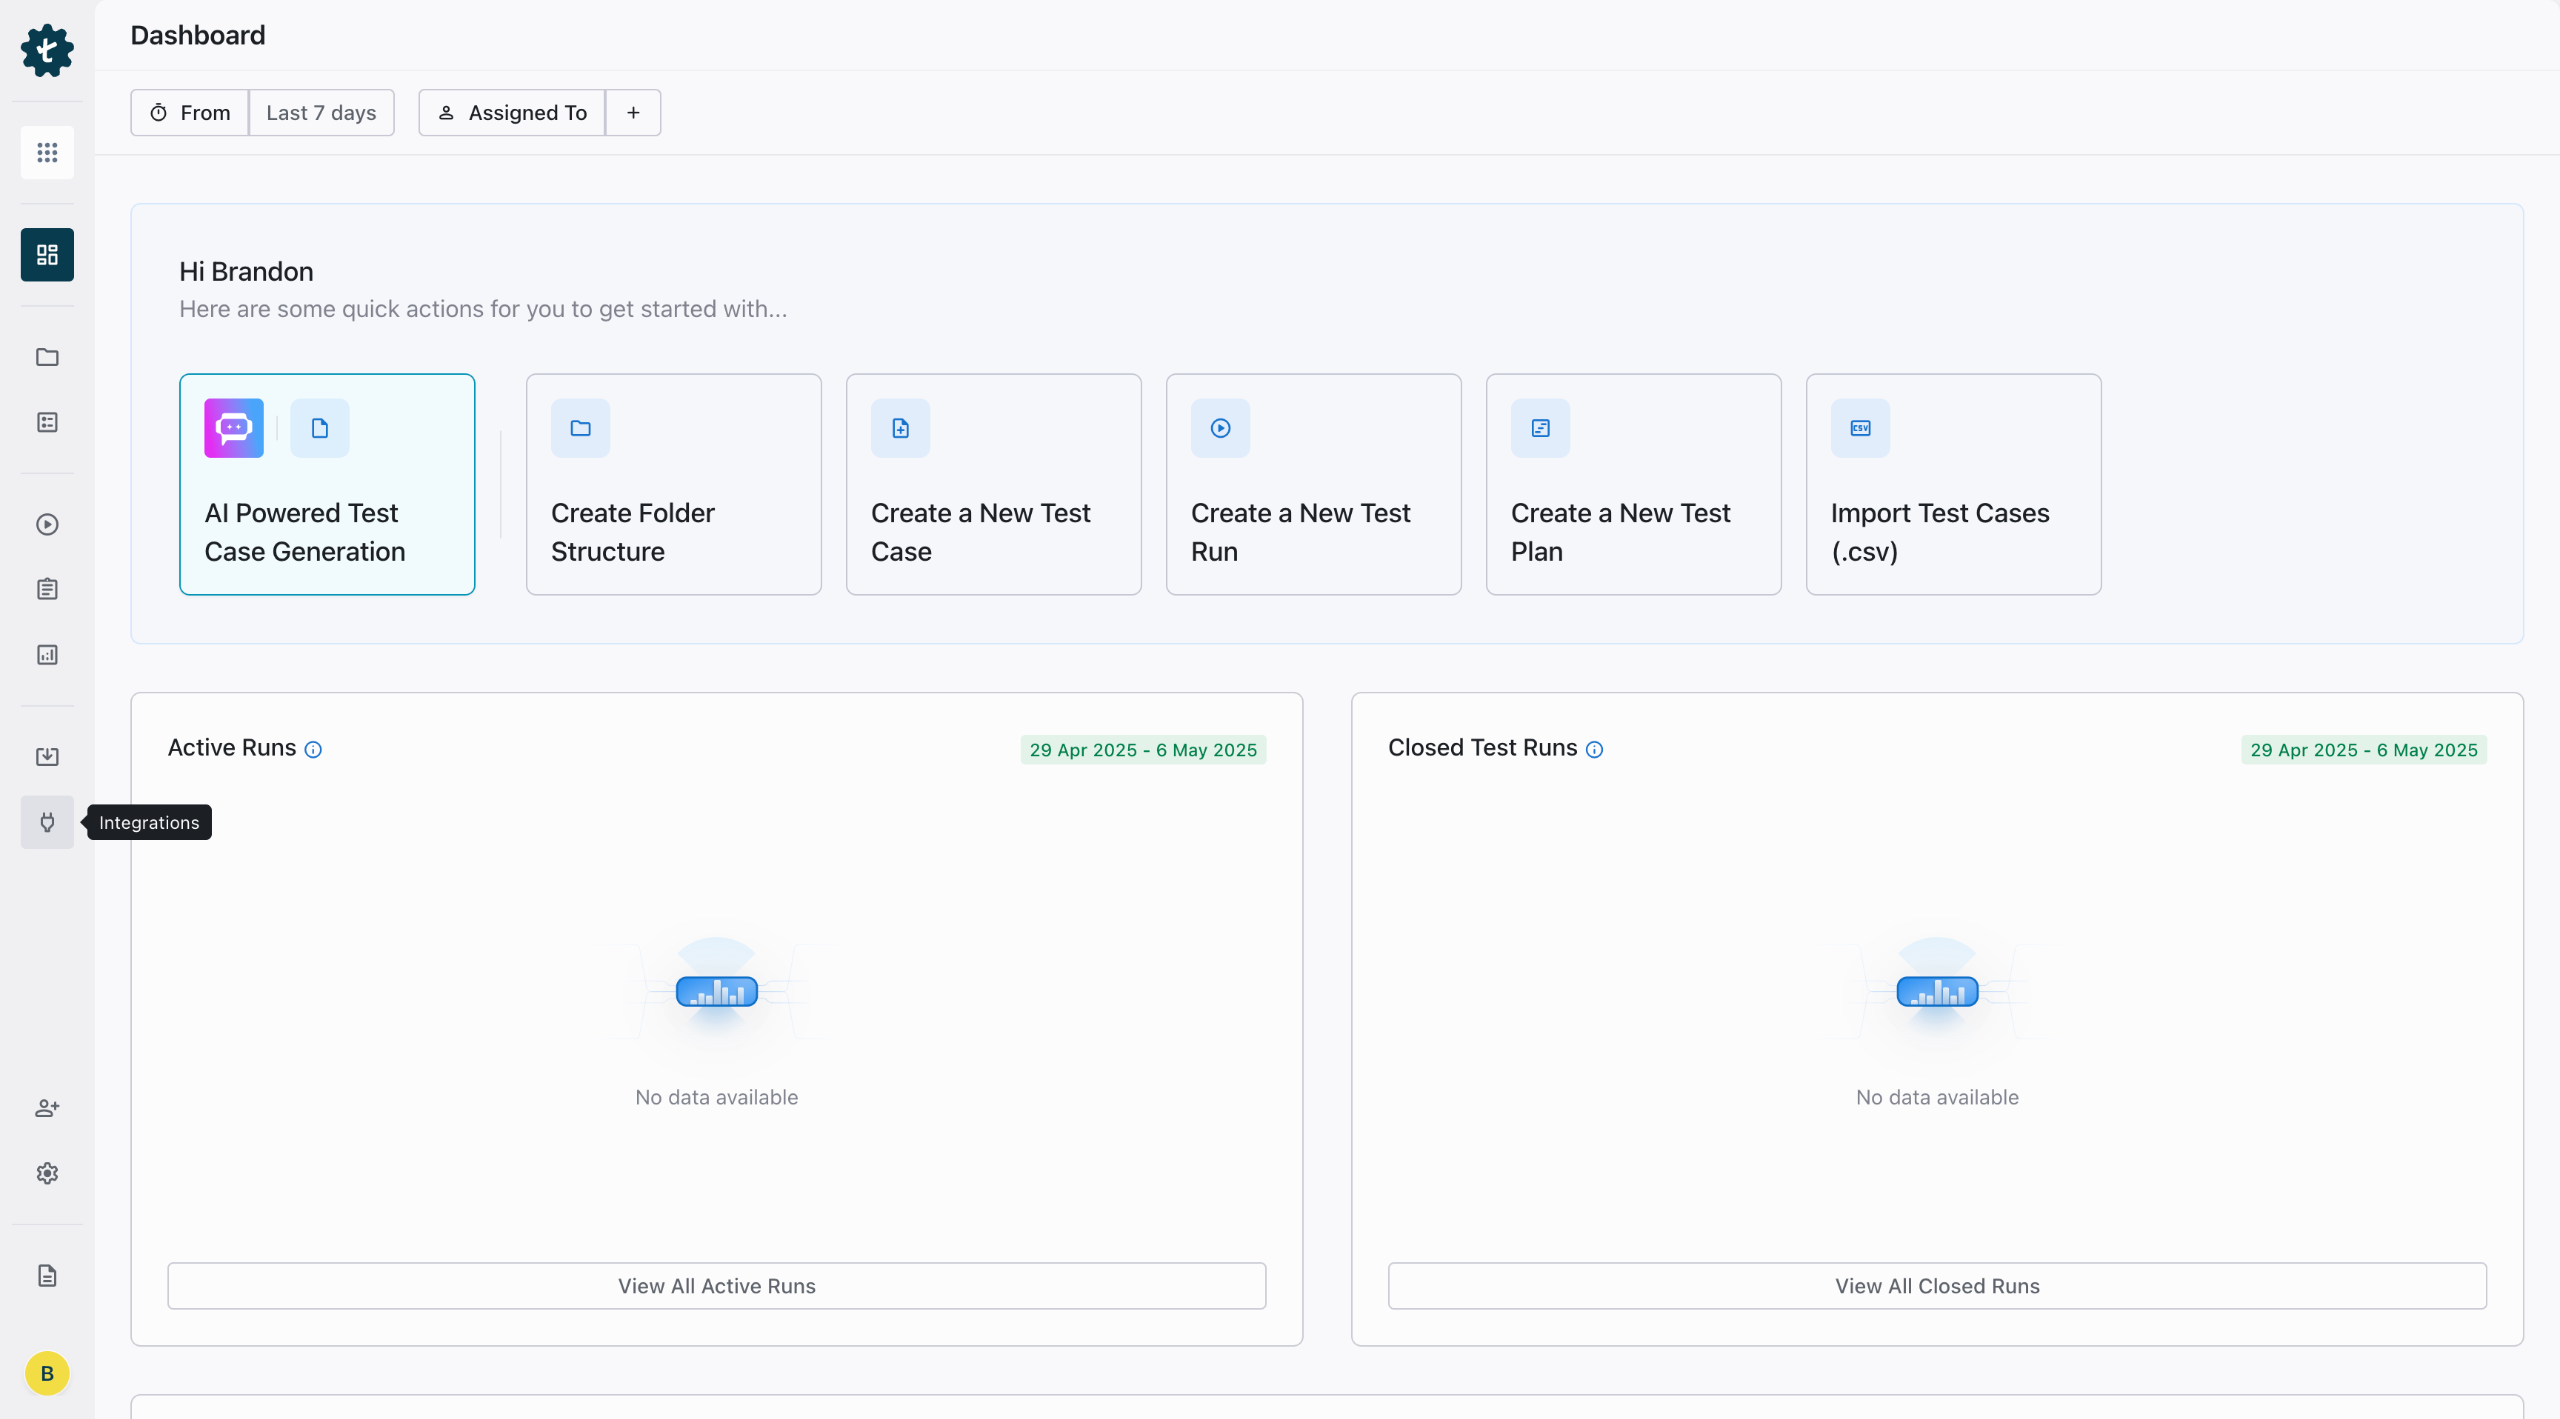Open the folder icon in left sidebar
This screenshot has height=1419, width=2560.
click(47, 357)
